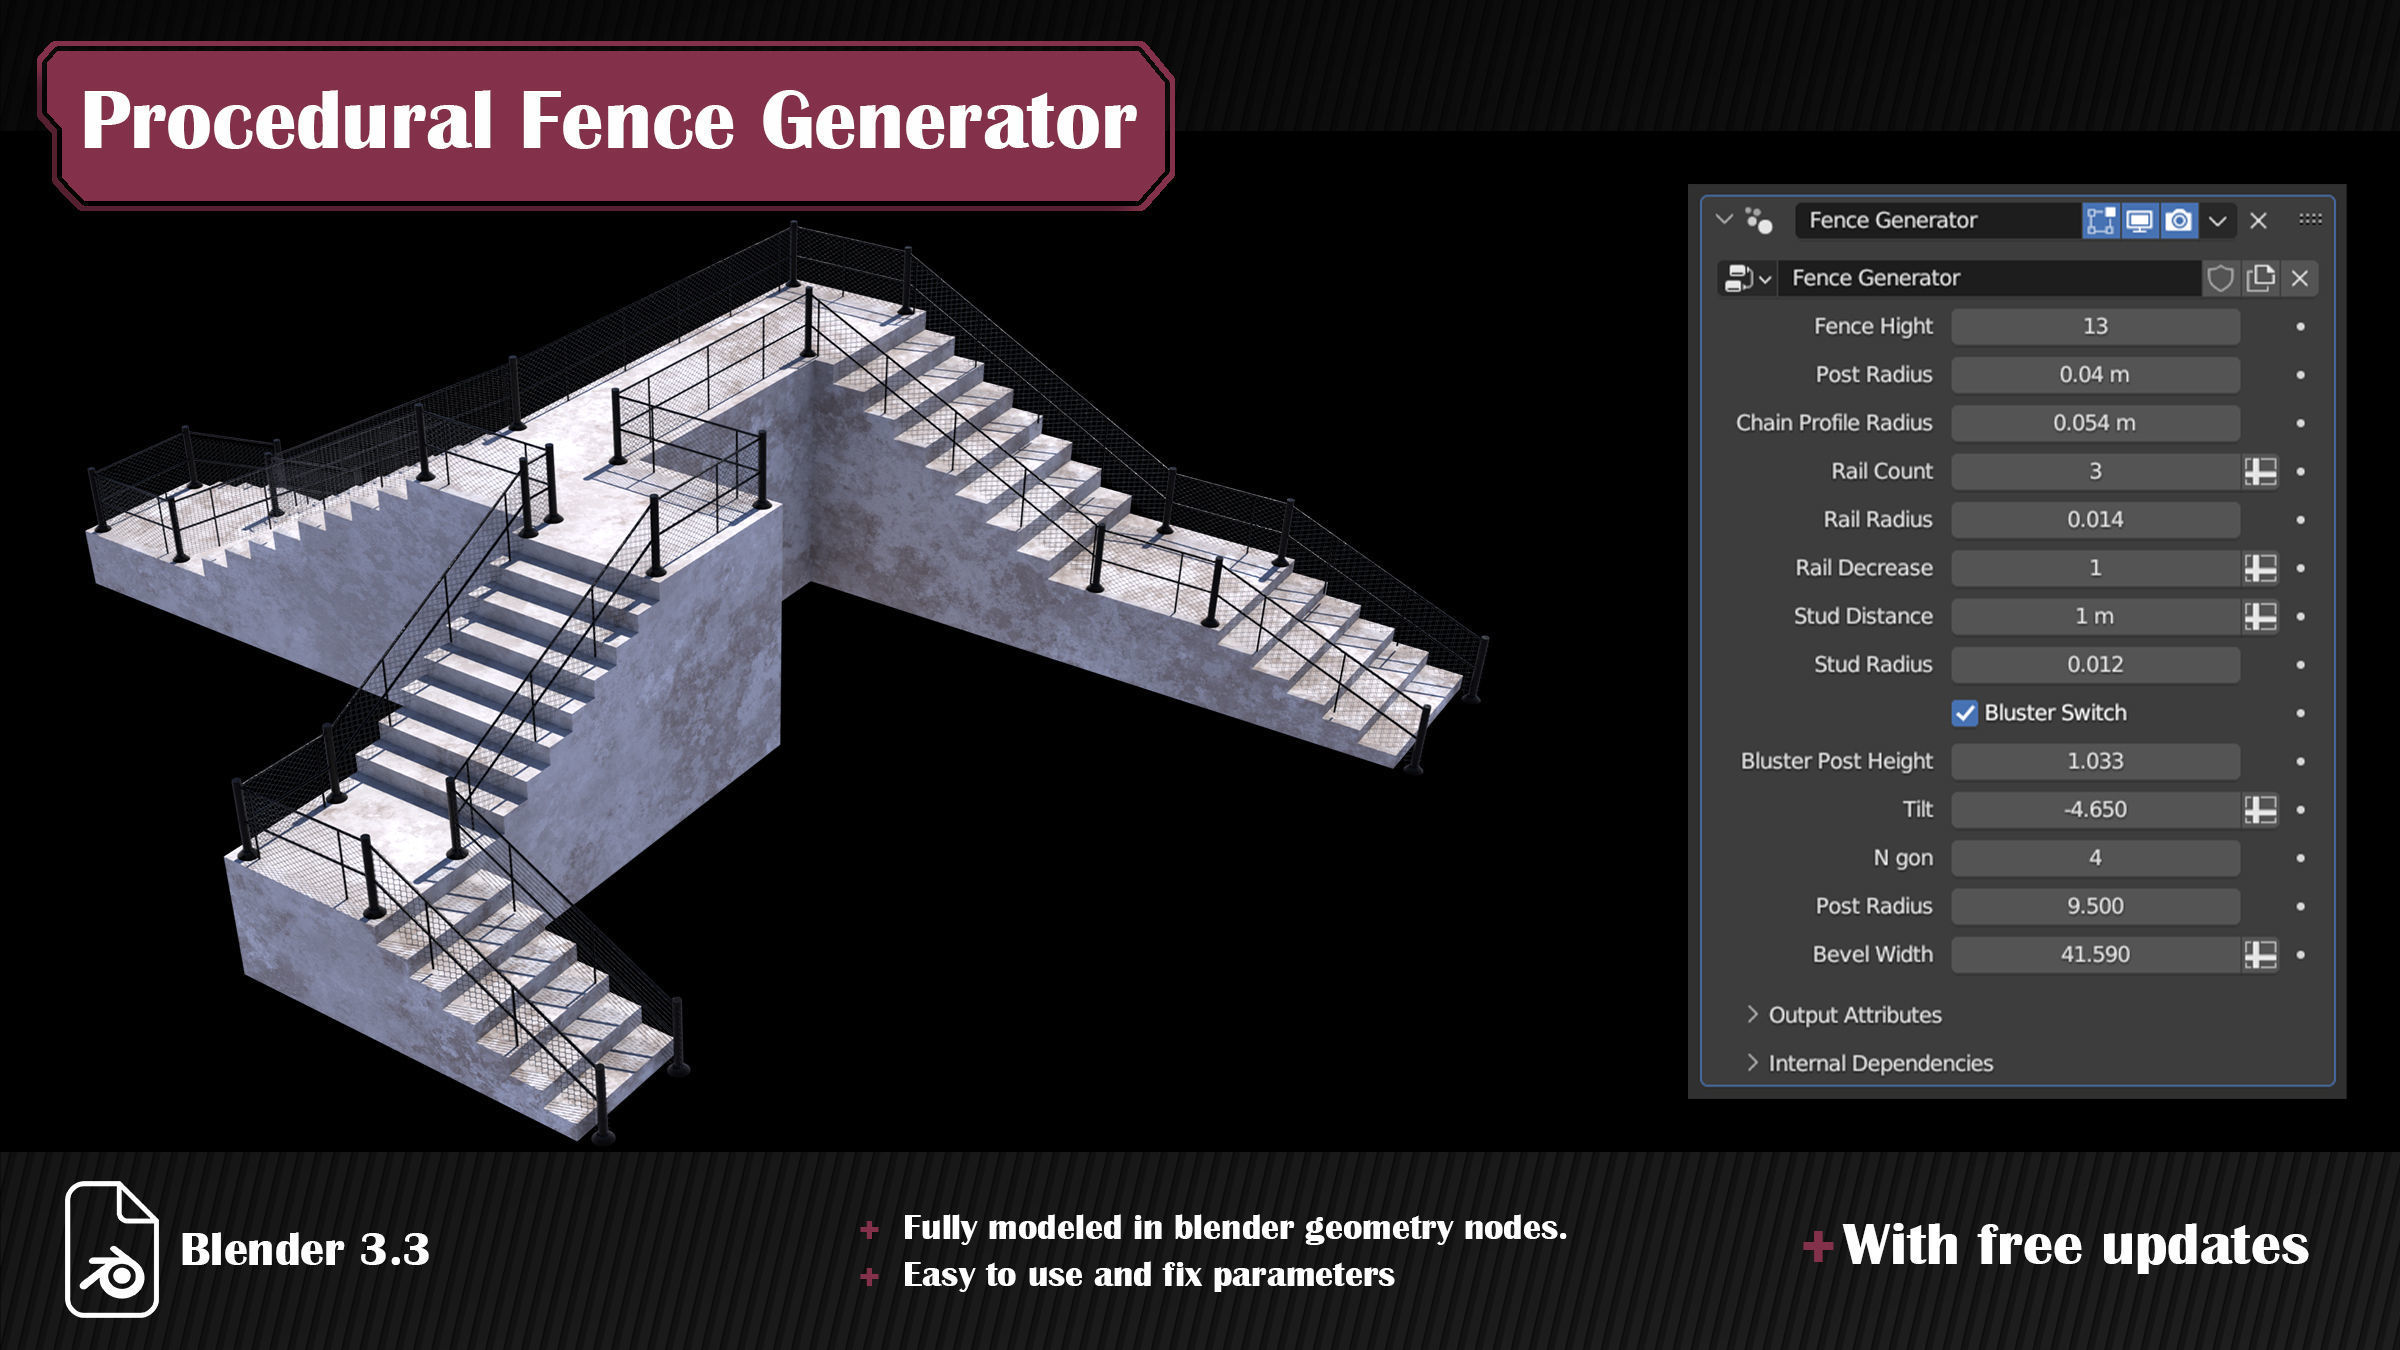Click animate dot for N gon
This screenshot has height=1350, width=2400.
pos(2300,858)
